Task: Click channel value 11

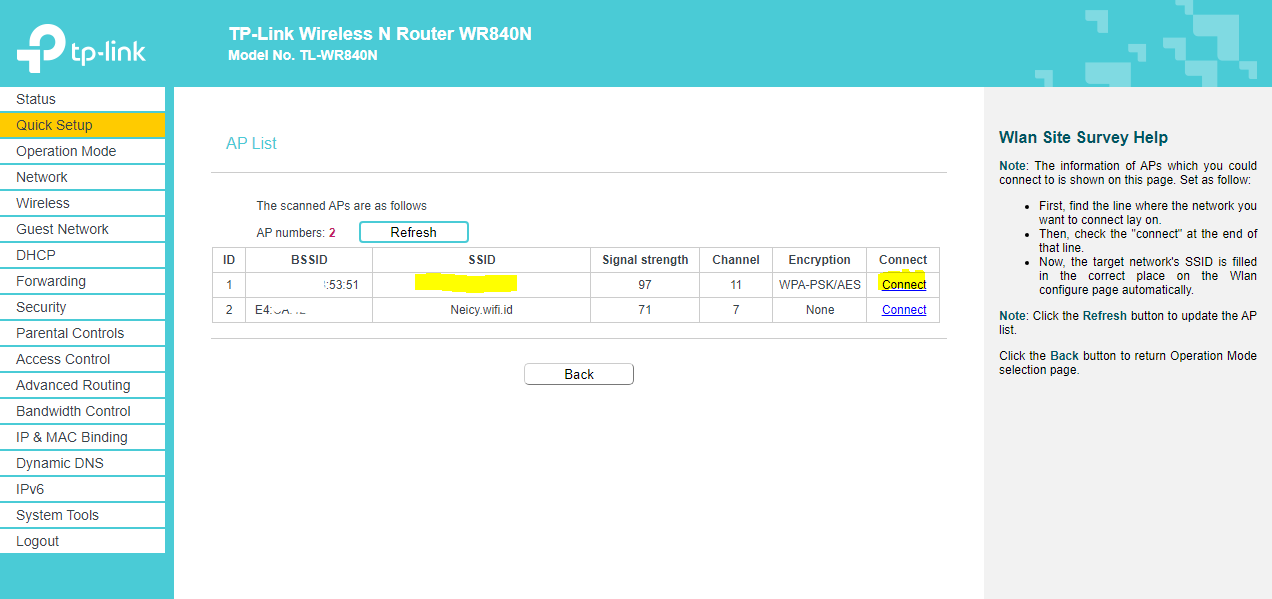Action: click(x=736, y=285)
